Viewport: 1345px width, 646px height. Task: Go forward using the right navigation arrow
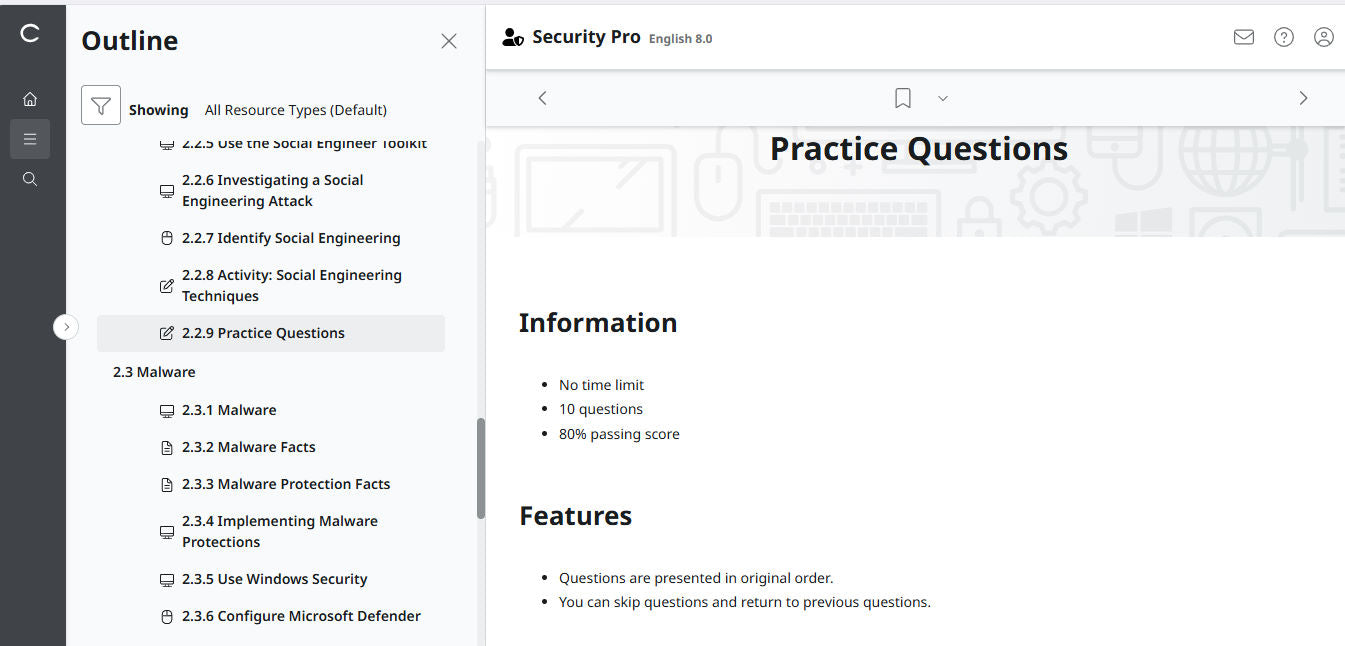[1303, 97]
